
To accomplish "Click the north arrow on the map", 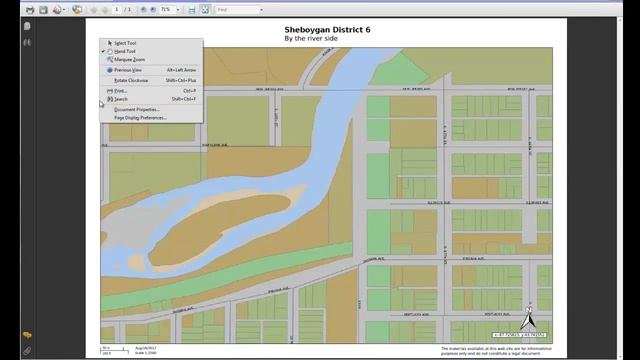I will pyautogui.click(x=528, y=317).
